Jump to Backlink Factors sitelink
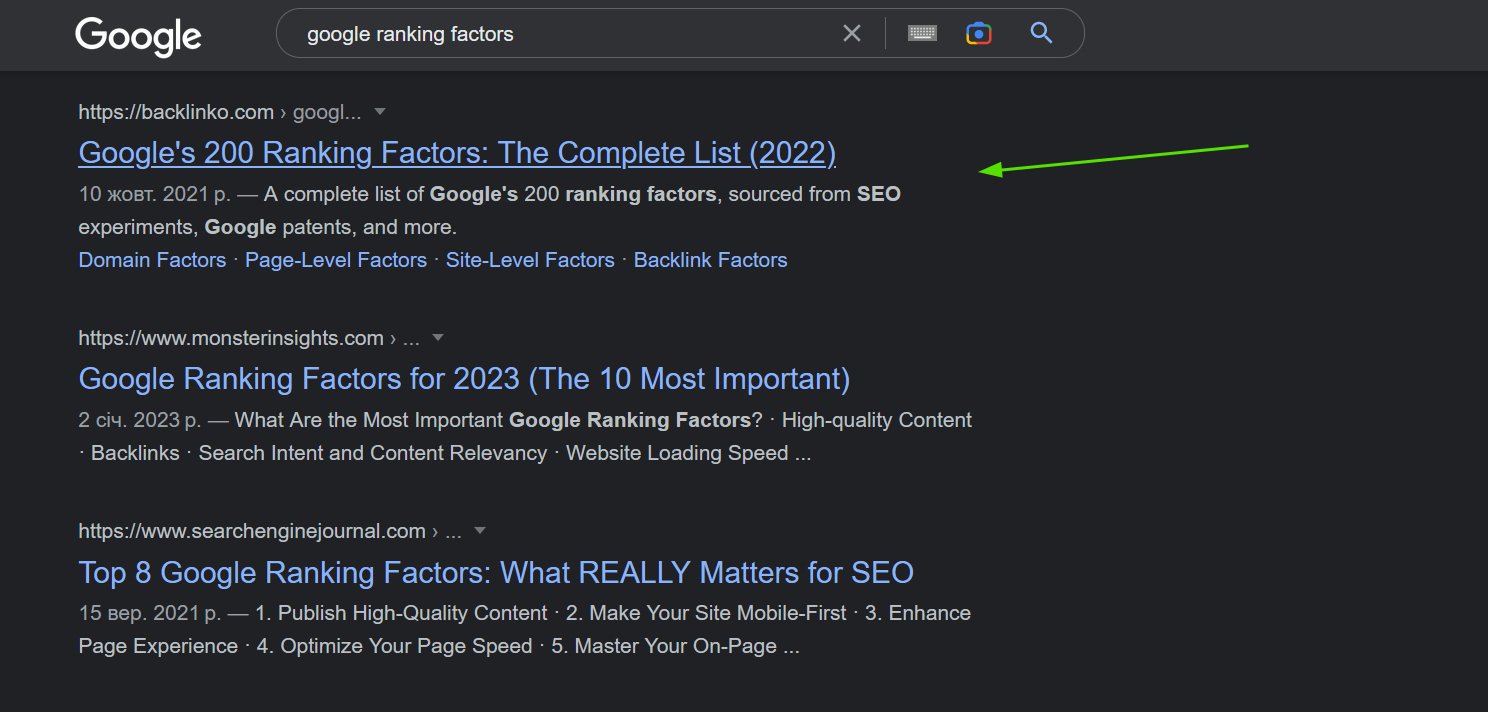This screenshot has height=712, width=1488. click(x=710, y=260)
